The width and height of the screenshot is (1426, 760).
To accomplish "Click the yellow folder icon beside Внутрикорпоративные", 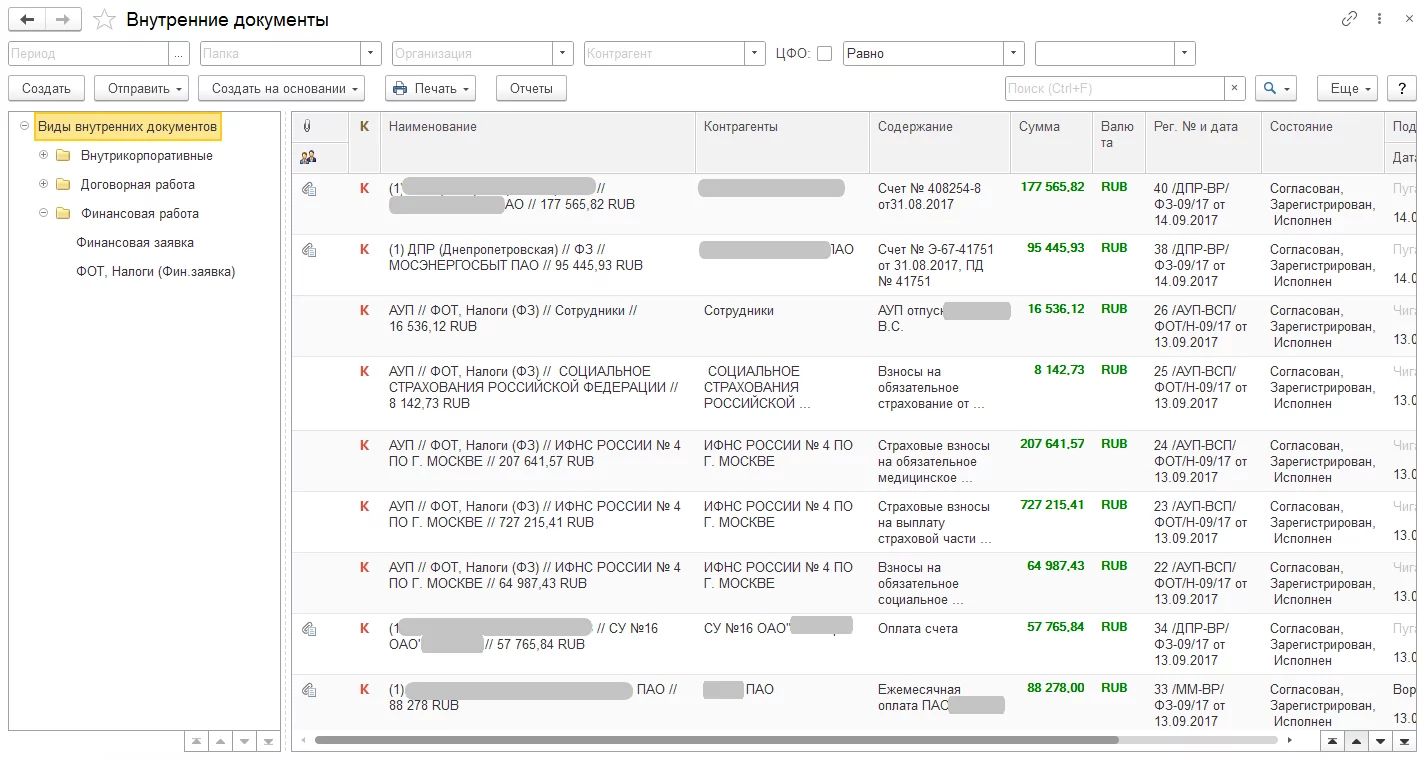I will pos(63,156).
